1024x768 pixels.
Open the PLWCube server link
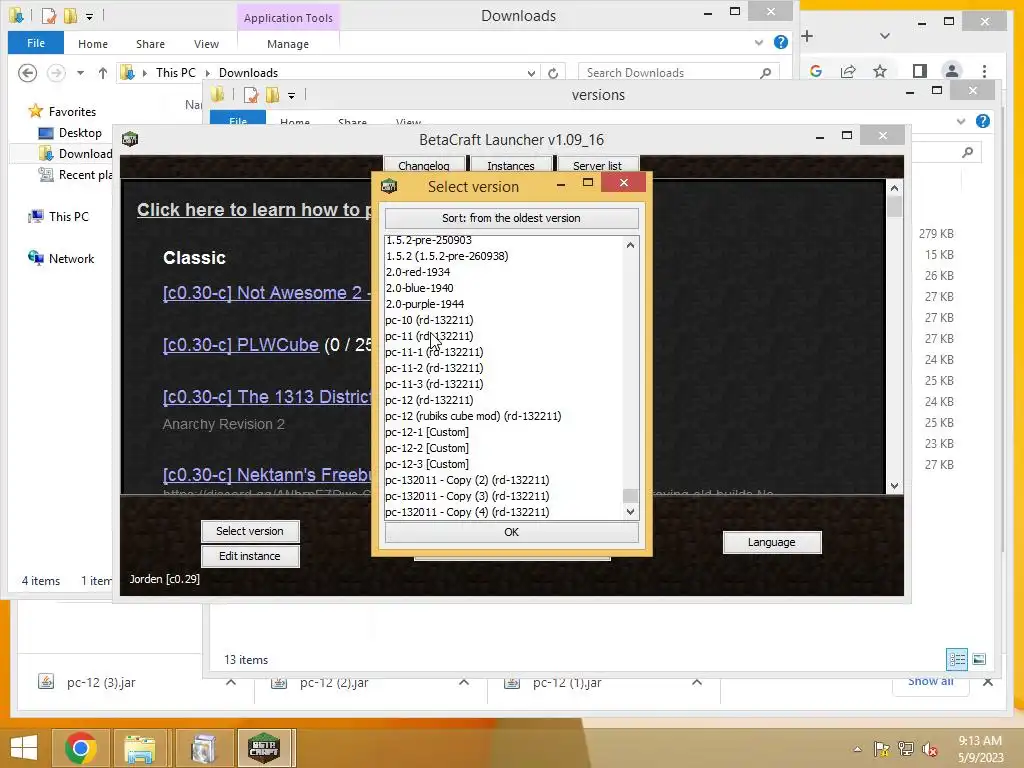pos(241,345)
